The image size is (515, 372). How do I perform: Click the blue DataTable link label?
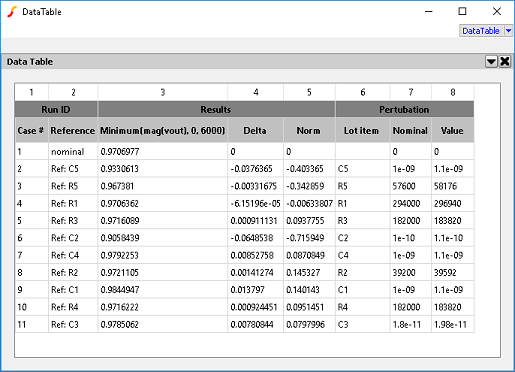coord(481,31)
